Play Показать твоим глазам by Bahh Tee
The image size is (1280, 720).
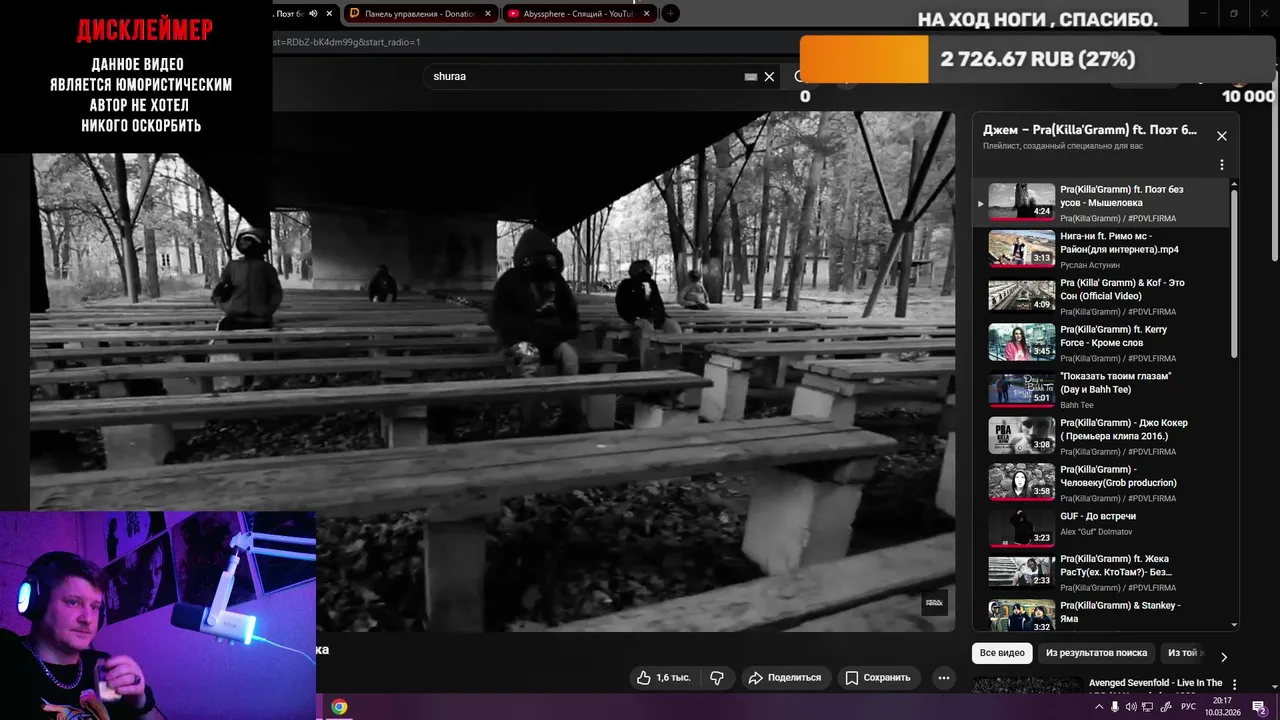1100,390
